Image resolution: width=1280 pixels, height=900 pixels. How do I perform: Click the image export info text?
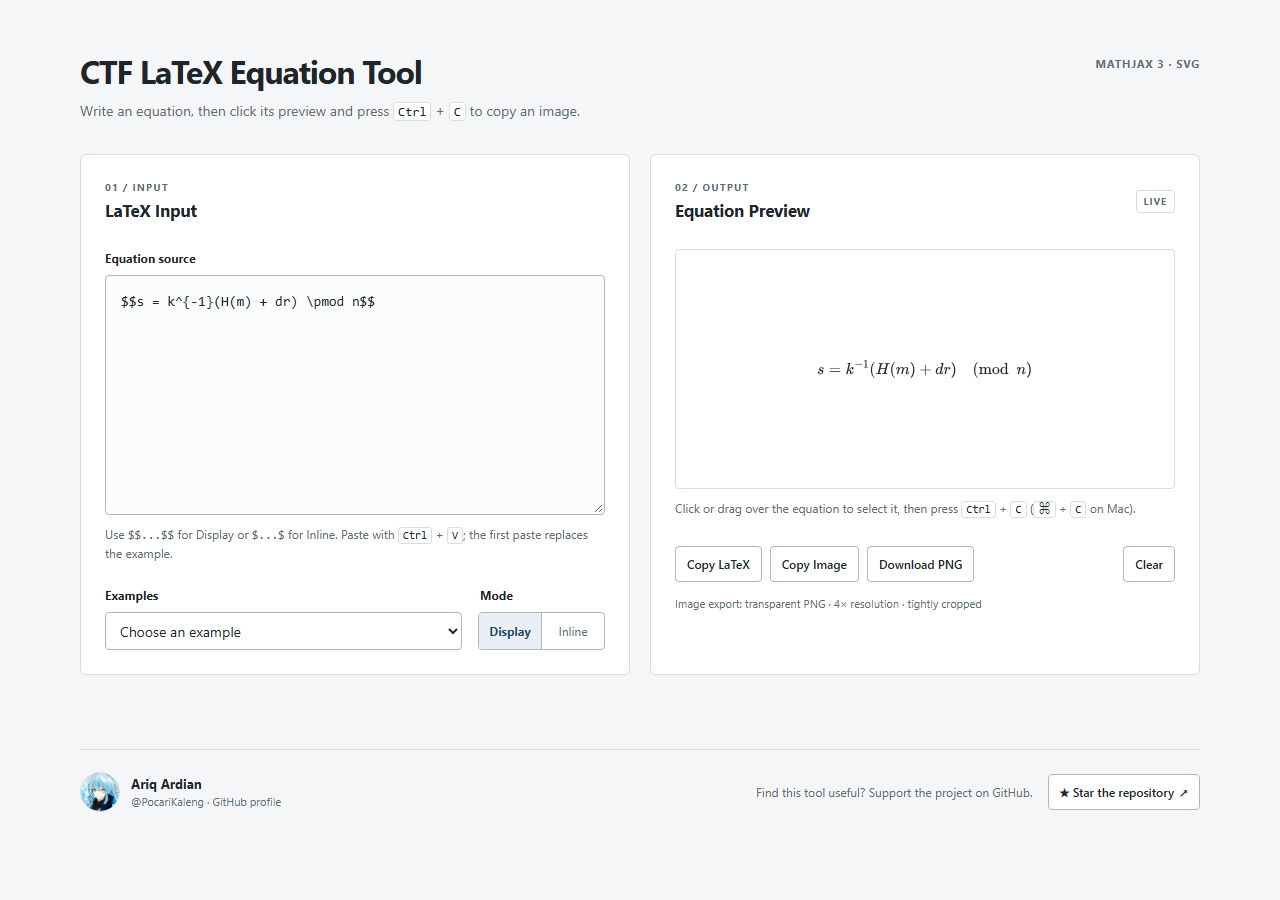click(828, 604)
